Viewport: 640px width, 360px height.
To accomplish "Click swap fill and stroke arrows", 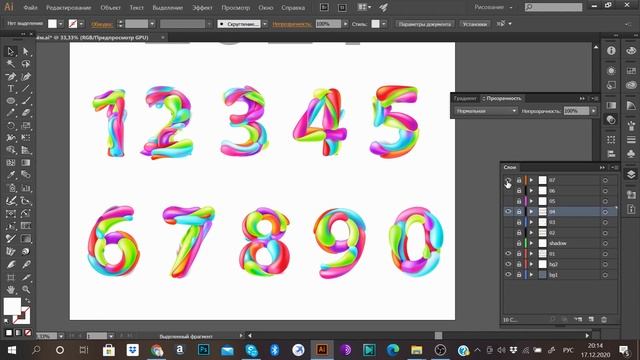I will (x=27, y=301).
